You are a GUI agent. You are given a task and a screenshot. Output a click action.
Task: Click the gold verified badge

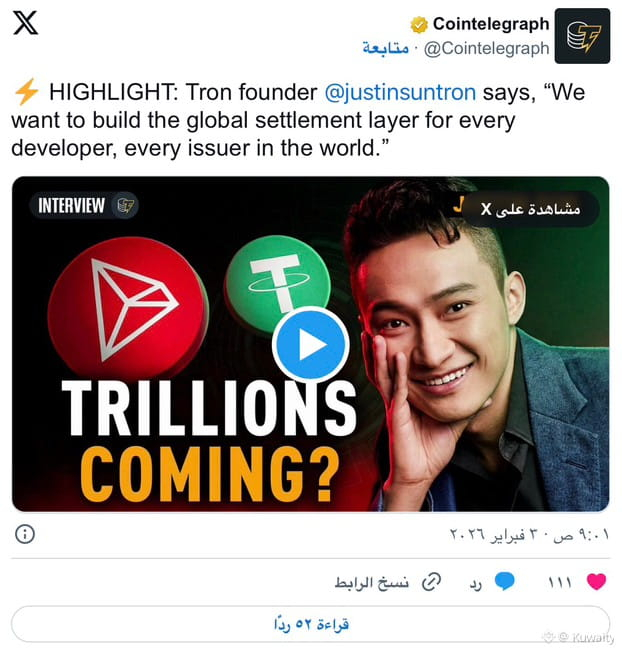coord(419,25)
